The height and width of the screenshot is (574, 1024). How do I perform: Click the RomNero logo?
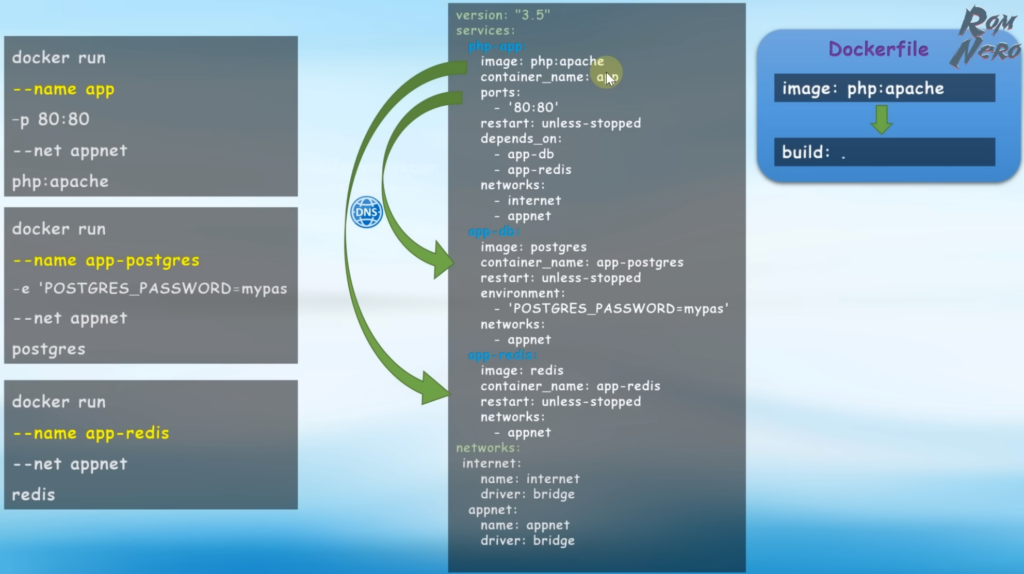[x=987, y=37]
